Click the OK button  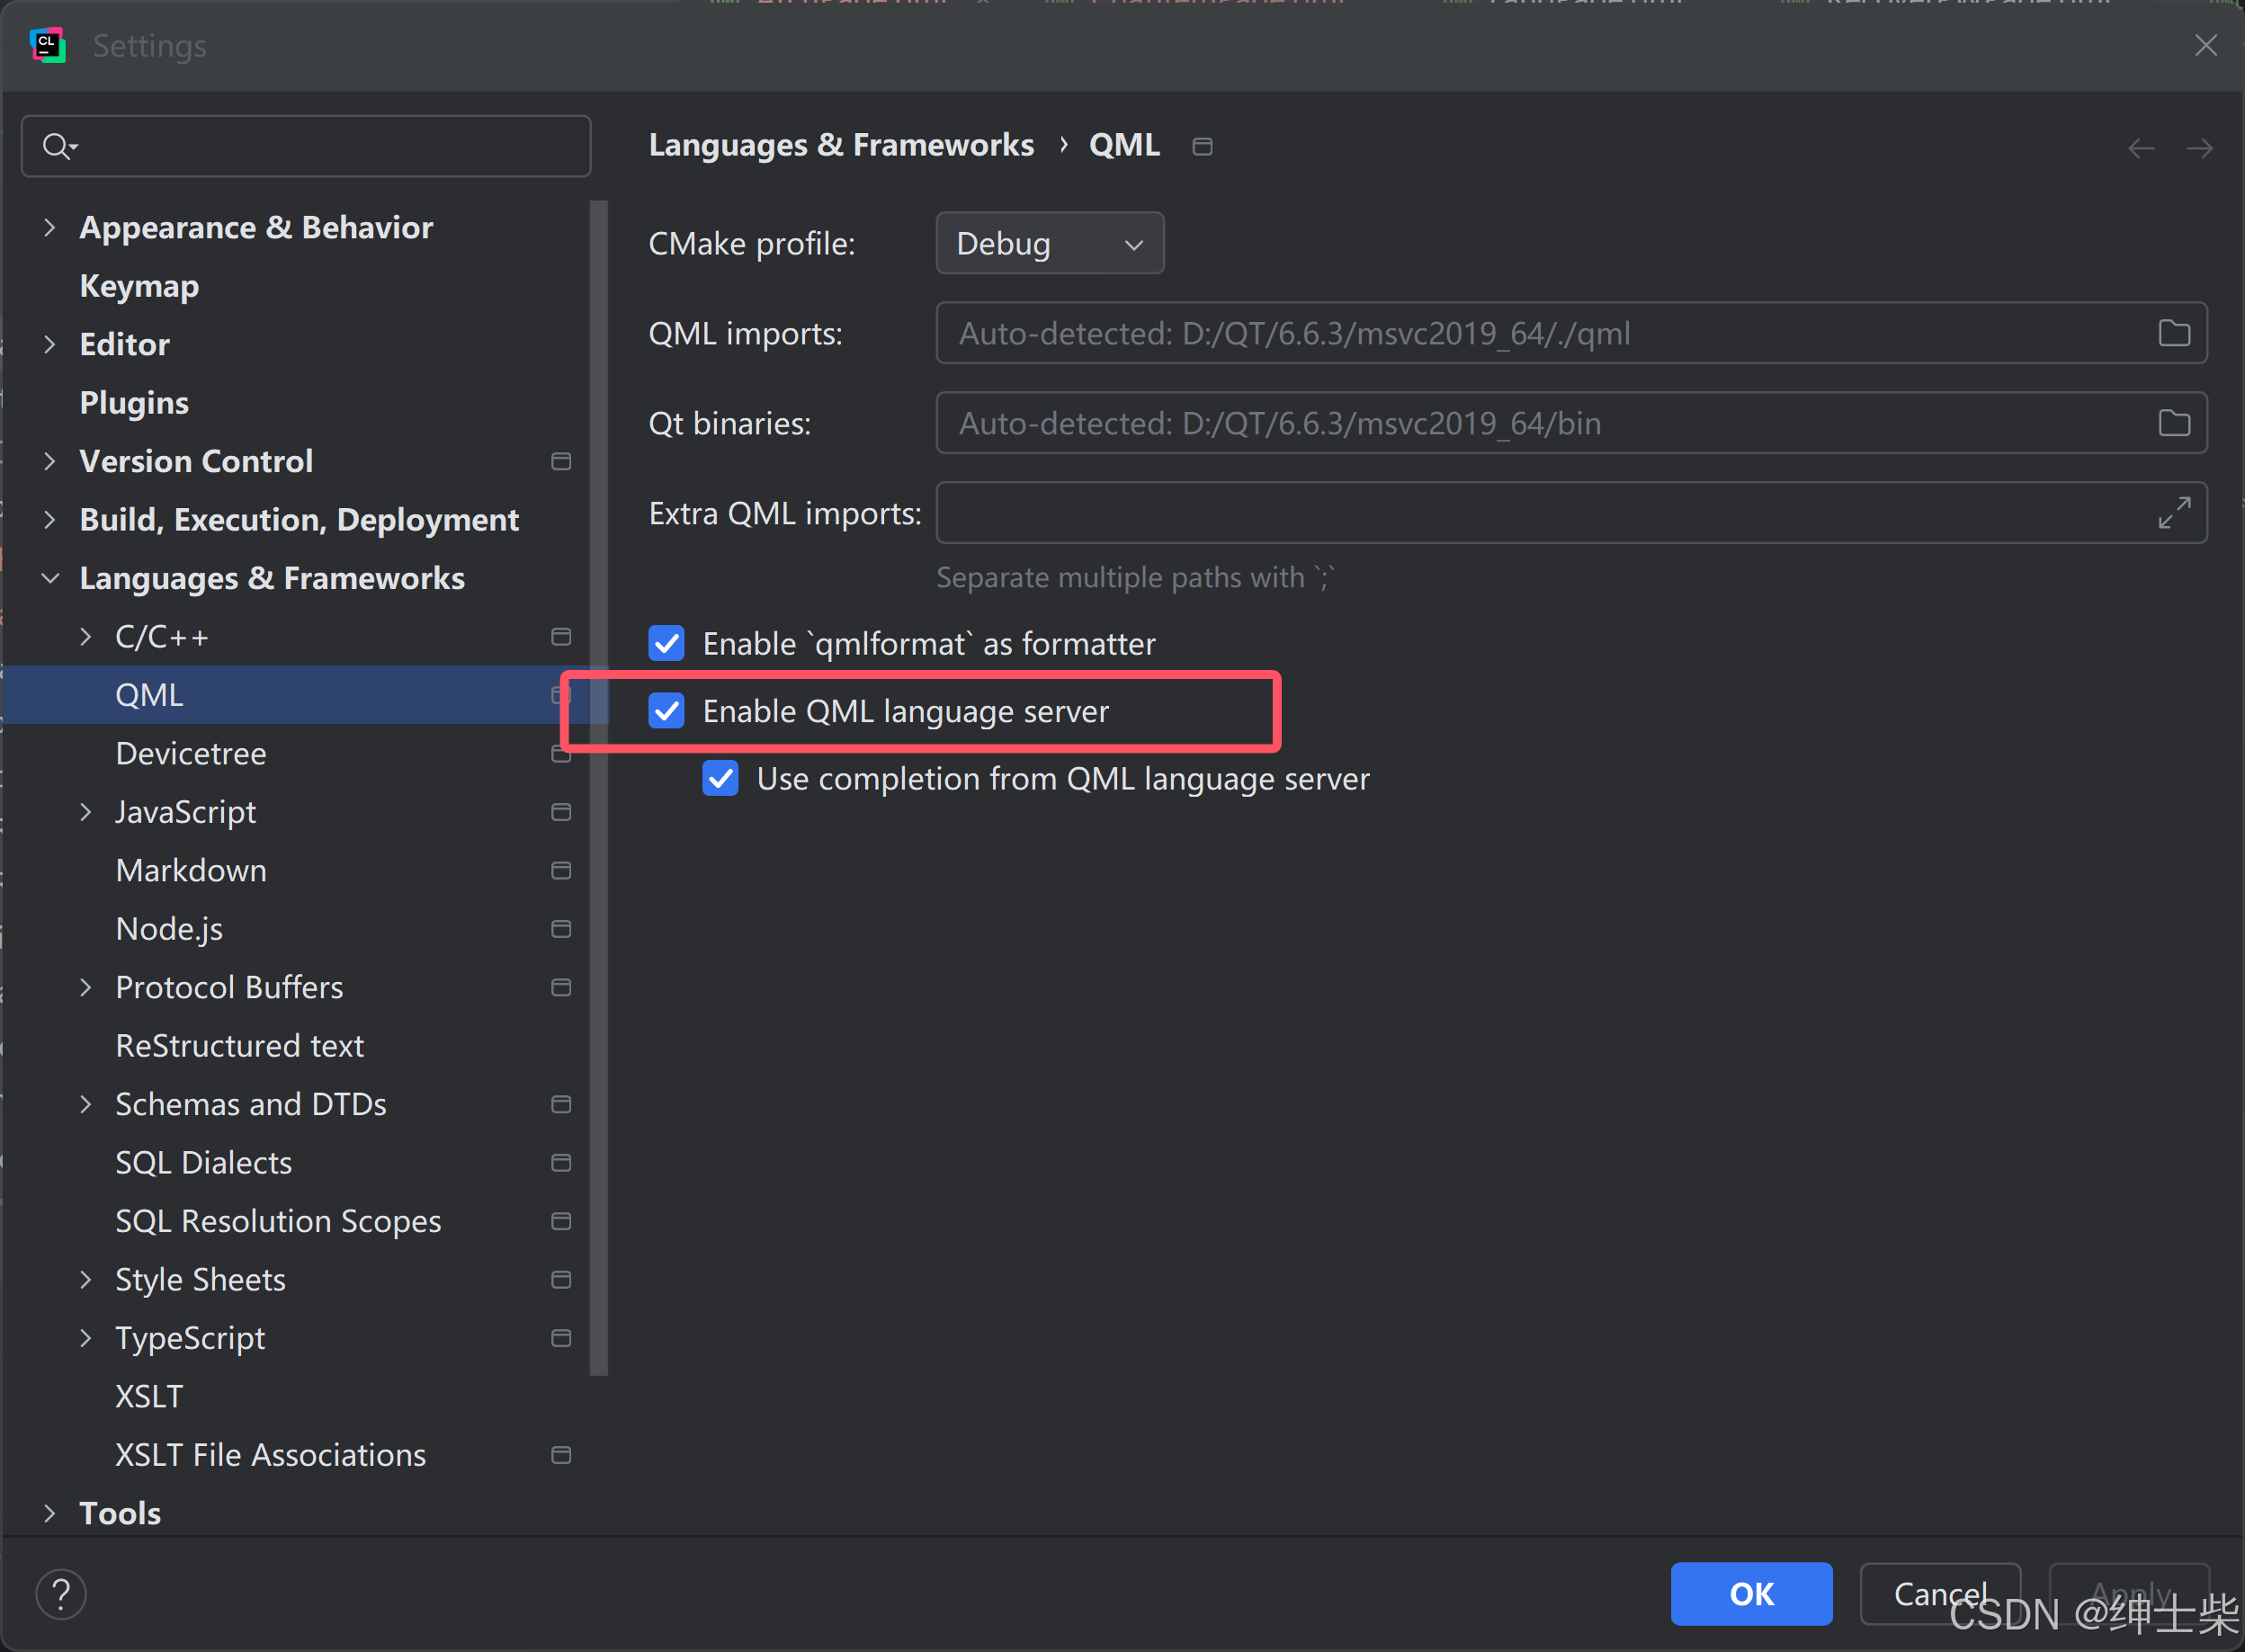(1751, 1593)
